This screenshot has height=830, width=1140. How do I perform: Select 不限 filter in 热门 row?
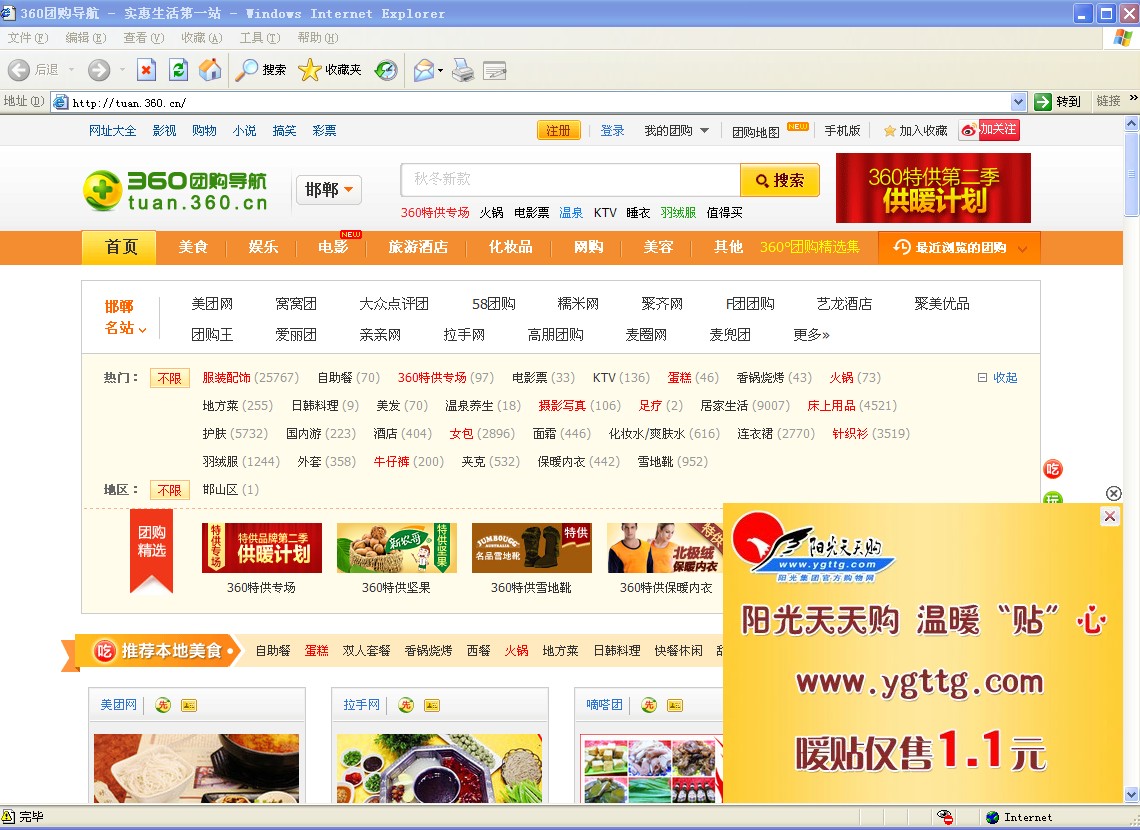click(x=169, y=378)
